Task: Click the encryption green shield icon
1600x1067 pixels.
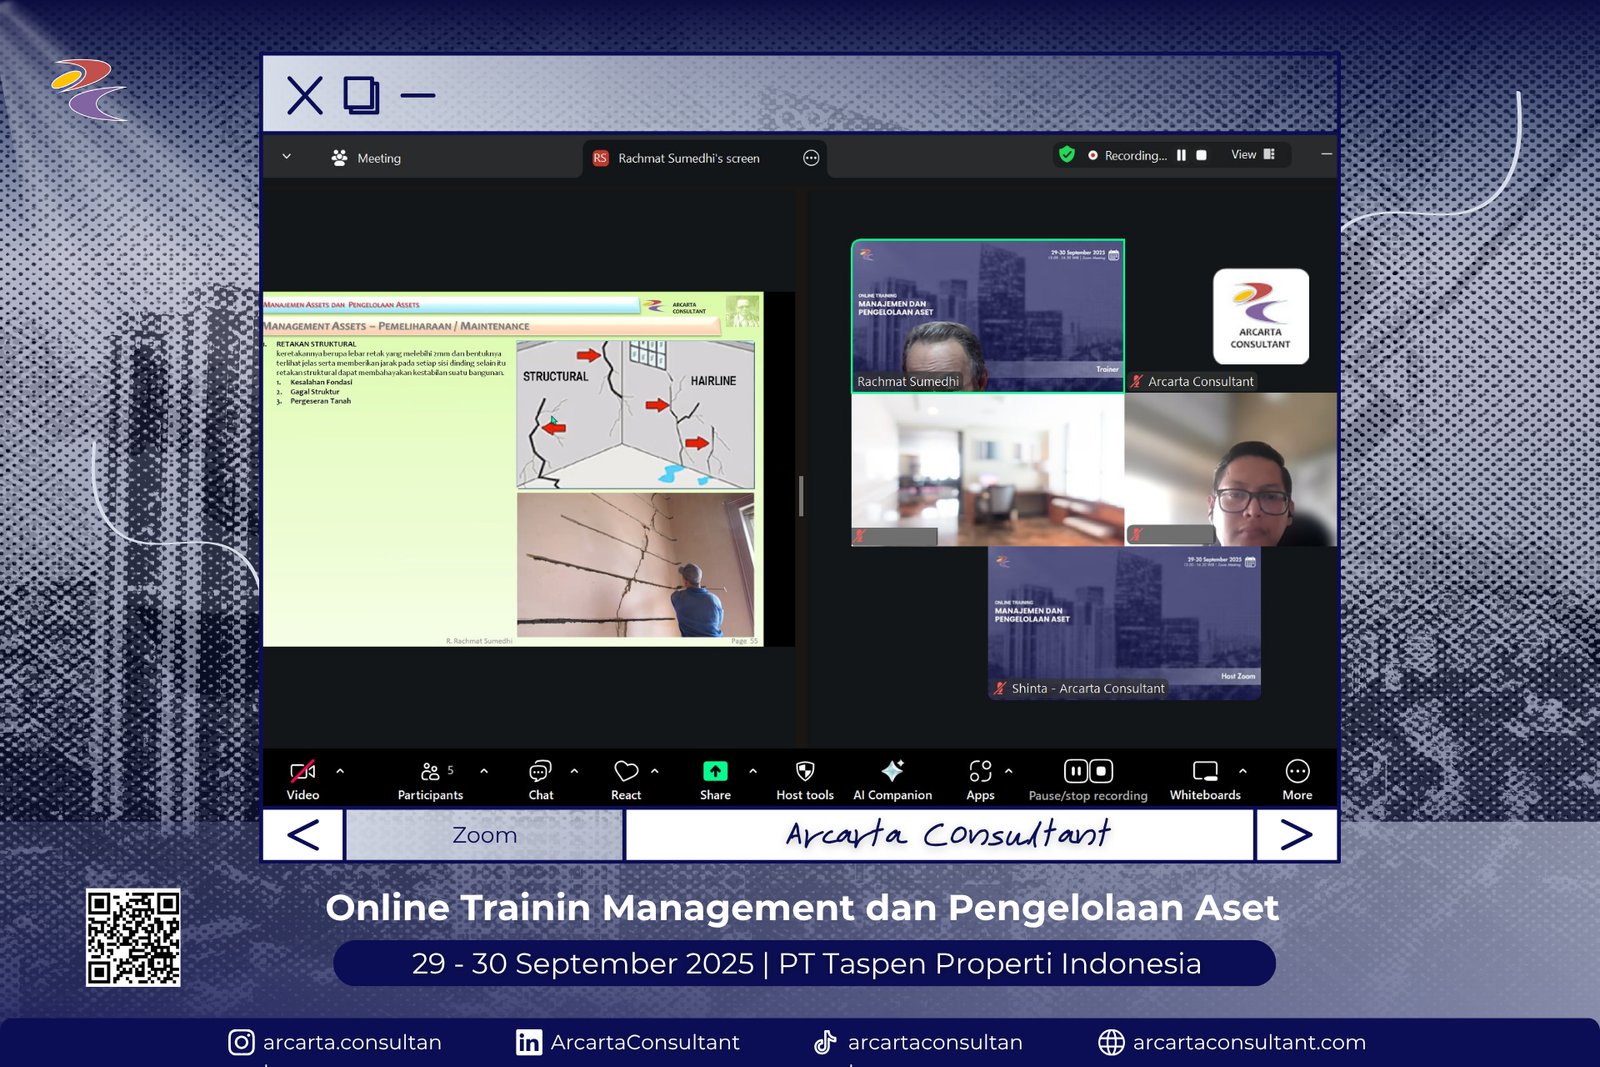Action: pyautogui.click(x=1067, y=155)
